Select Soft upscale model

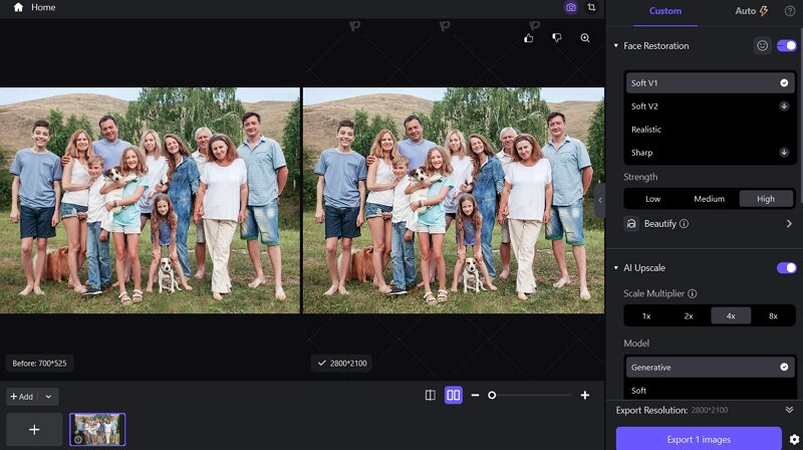[x=710, y=390]
